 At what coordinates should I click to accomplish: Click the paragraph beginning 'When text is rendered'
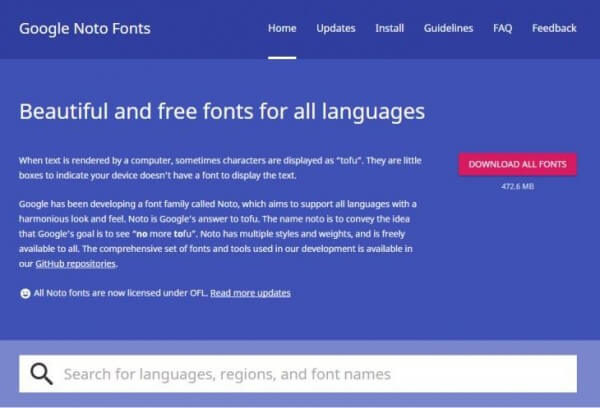pyautogui.click(x=220, y=168)
